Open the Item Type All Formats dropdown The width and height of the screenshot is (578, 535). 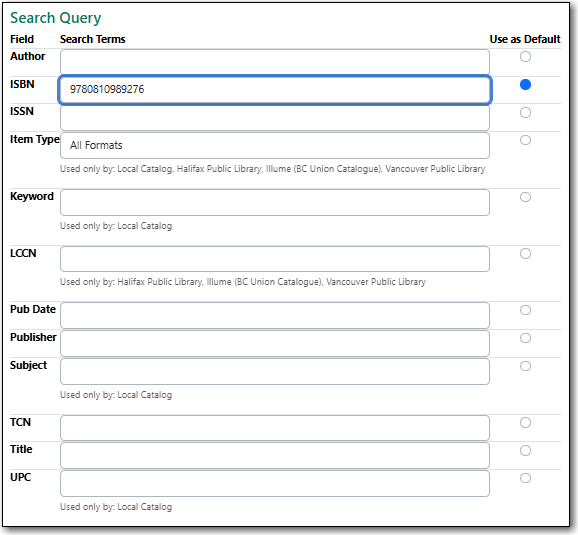275,146
